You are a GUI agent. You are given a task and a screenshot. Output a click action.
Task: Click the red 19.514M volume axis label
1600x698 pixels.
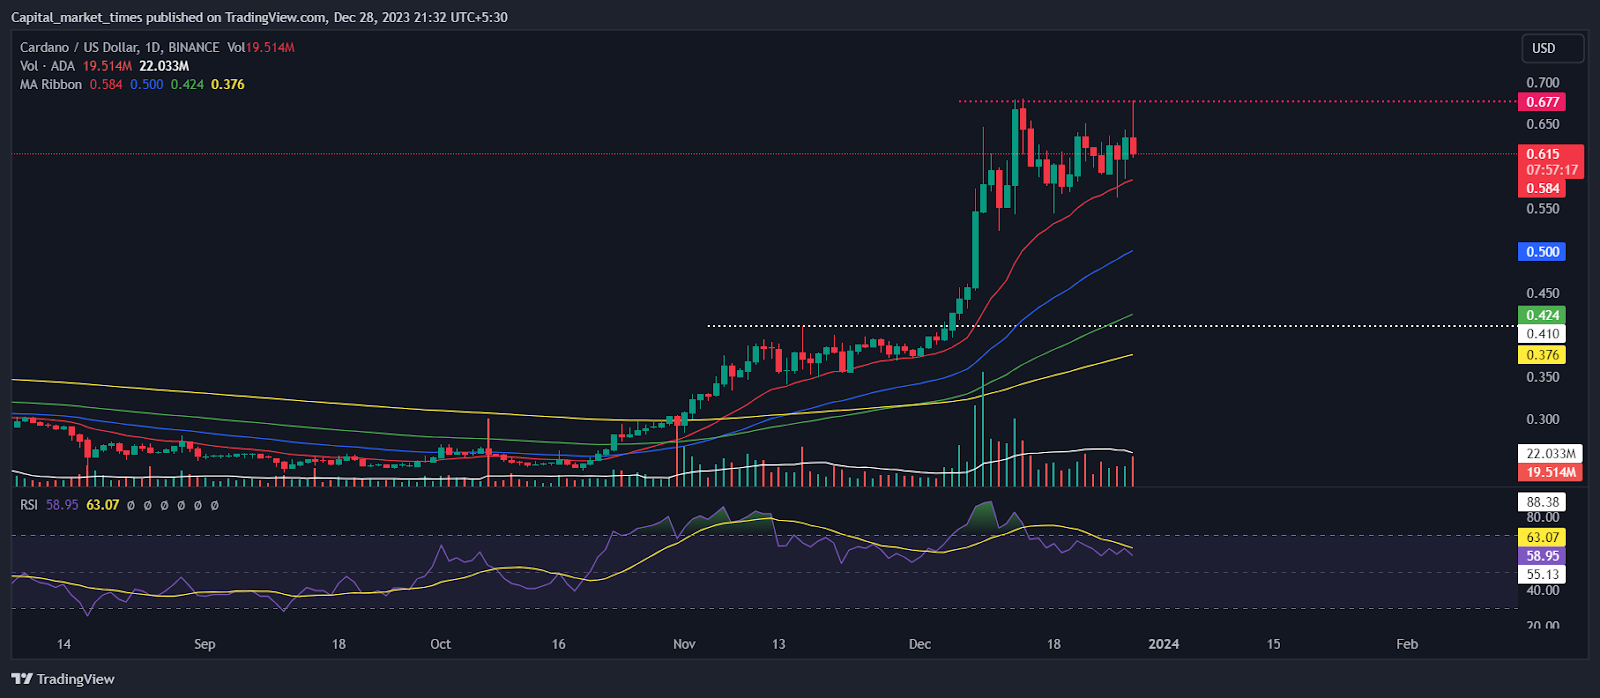pyautogui.click(x=1550, y=472)
